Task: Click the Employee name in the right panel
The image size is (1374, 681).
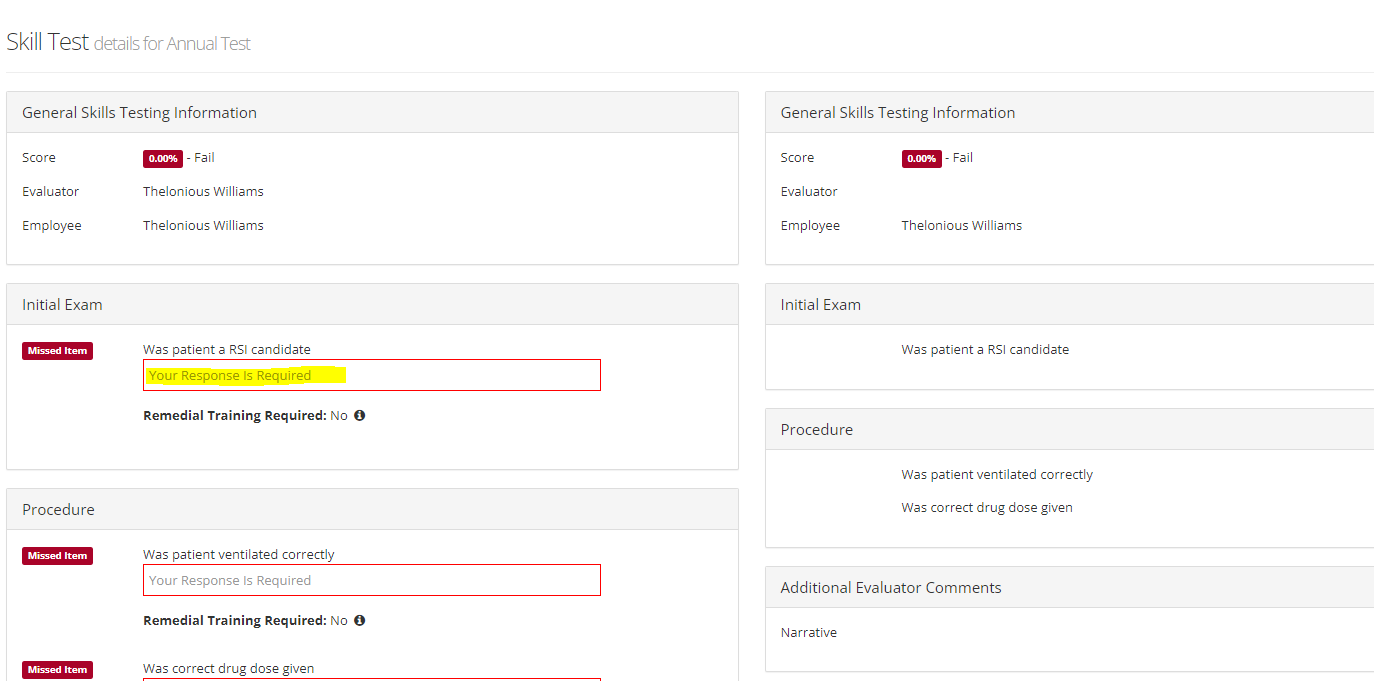Action: click(x=961, y=226)
